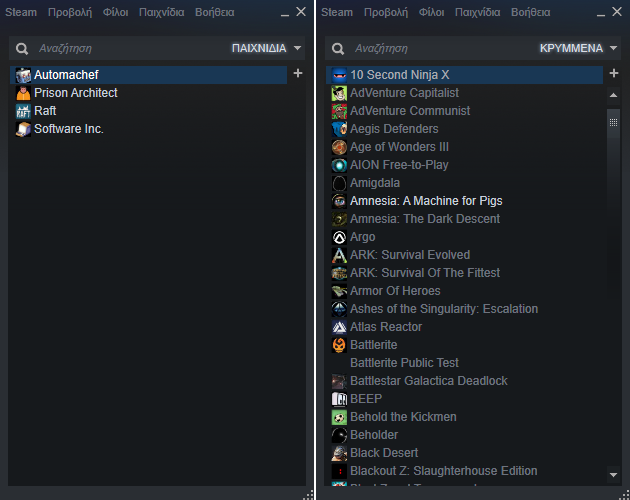Select the Software Inc. row text

[x=69, y=129]
